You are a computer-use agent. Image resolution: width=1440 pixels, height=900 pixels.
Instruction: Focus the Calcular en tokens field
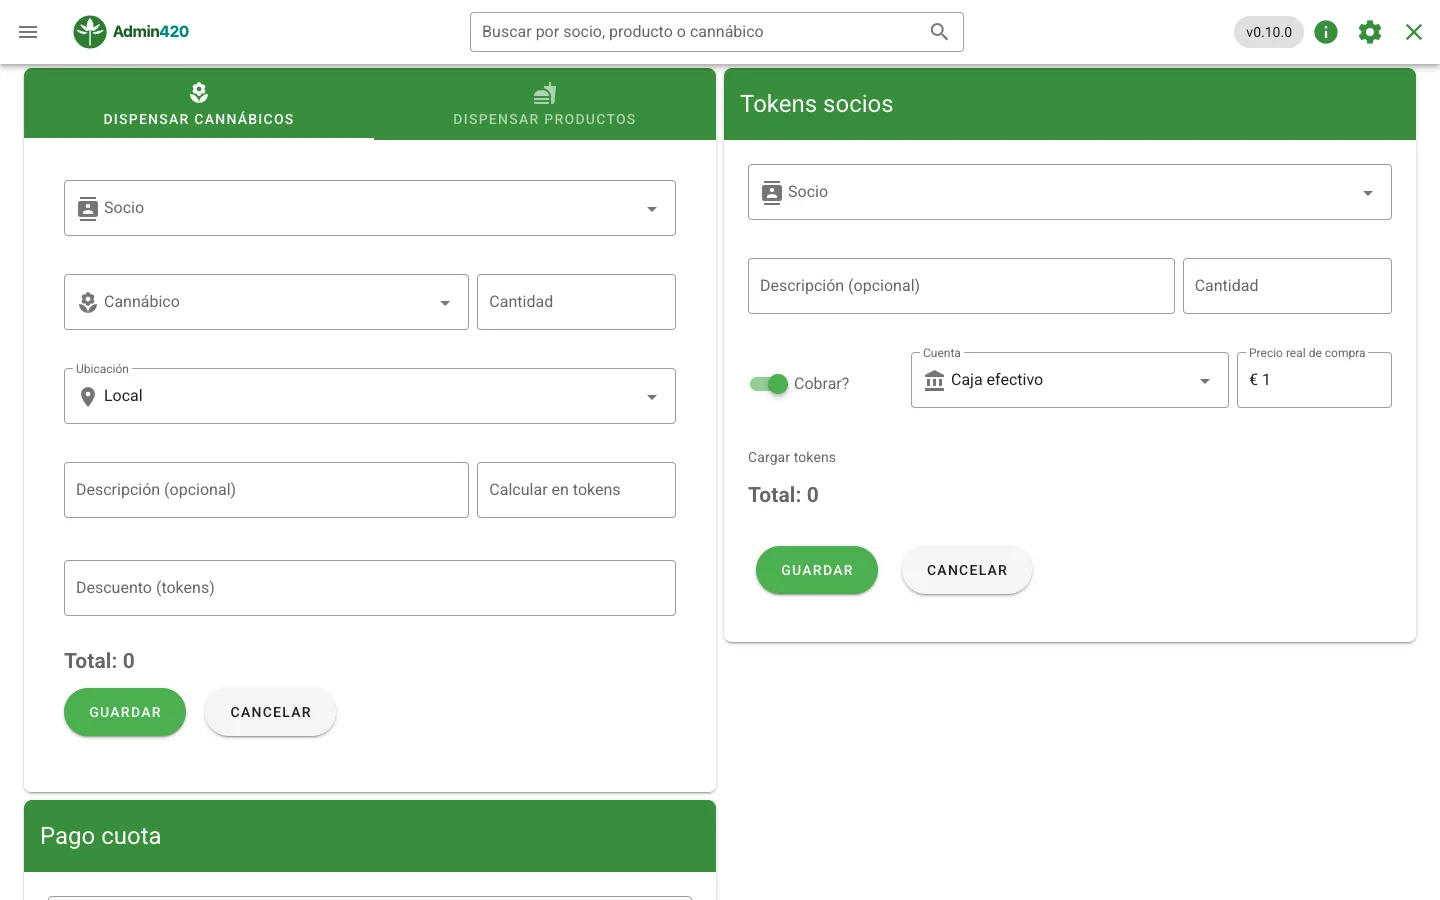[x=576, y=490]
